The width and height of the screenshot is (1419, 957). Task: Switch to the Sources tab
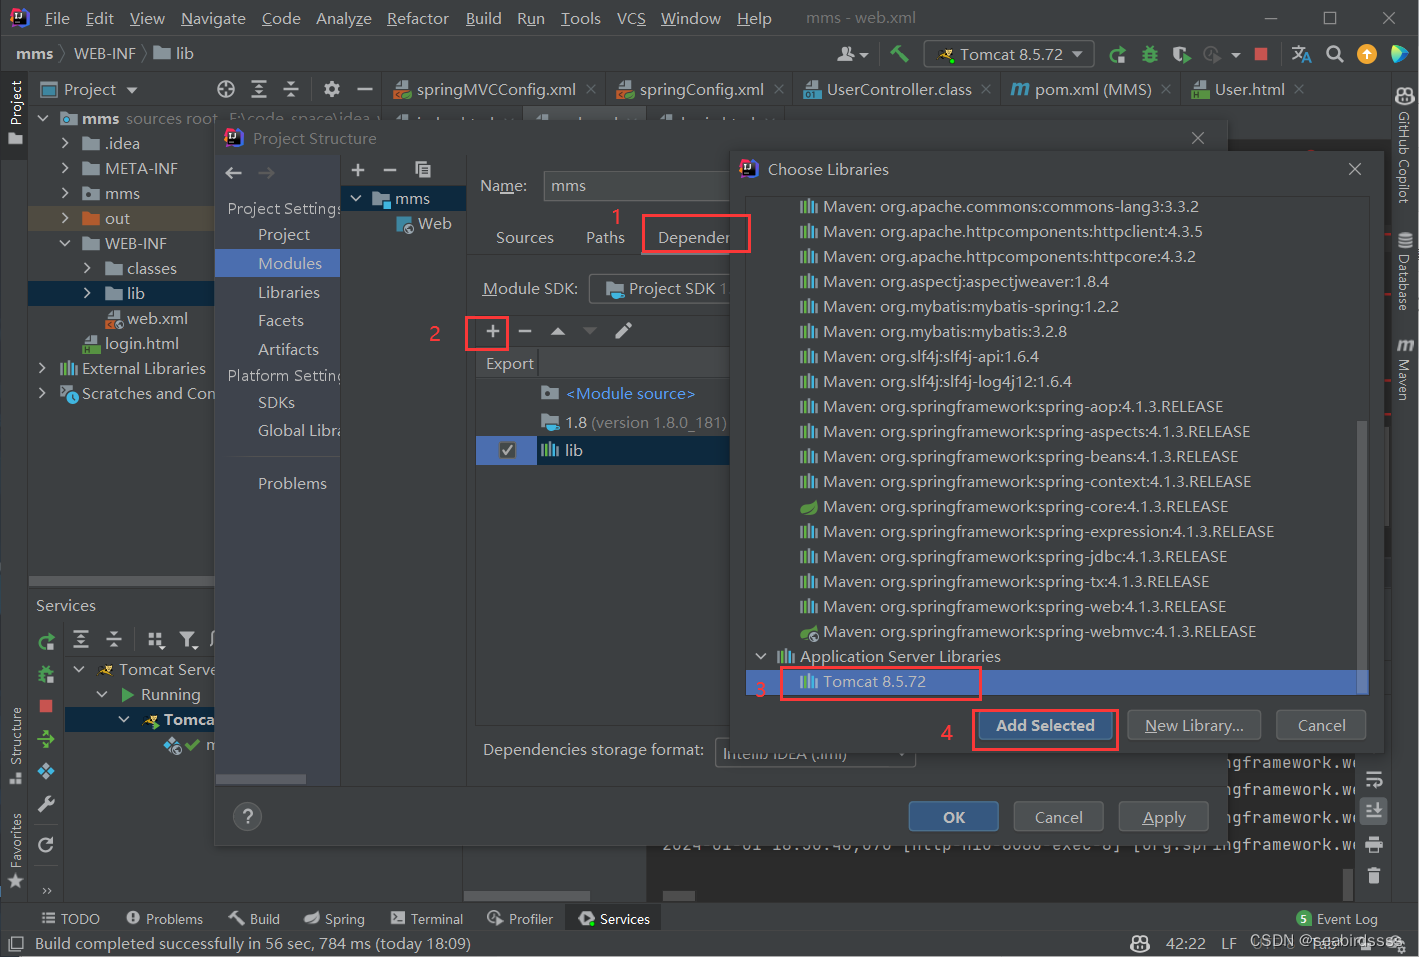(x=525, y=237)
